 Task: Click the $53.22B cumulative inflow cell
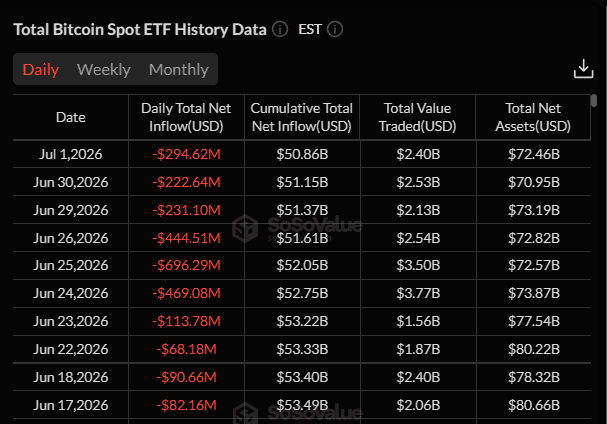[302, 321]
